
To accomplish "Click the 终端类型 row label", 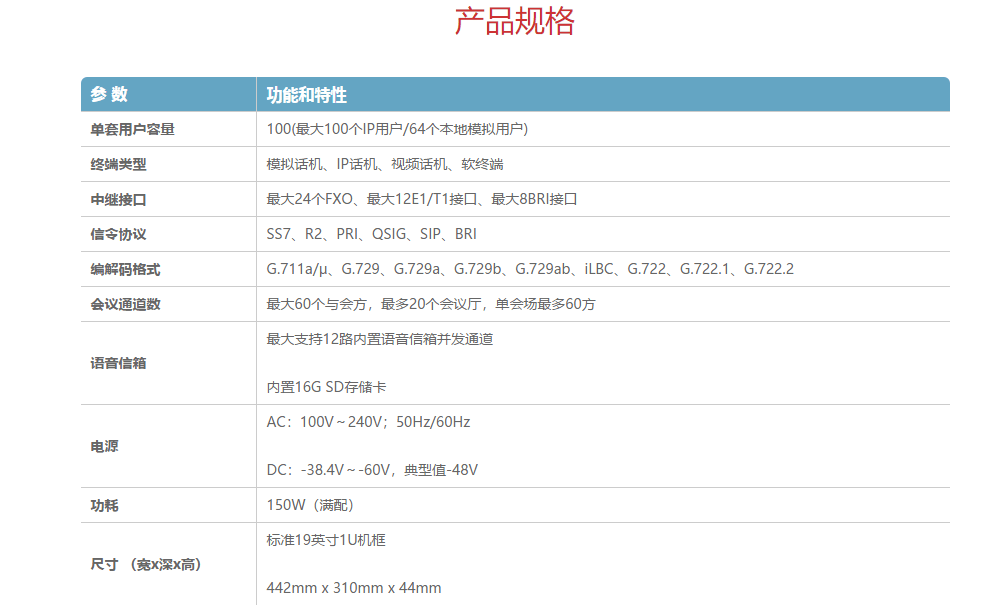I will click(118, 164).
